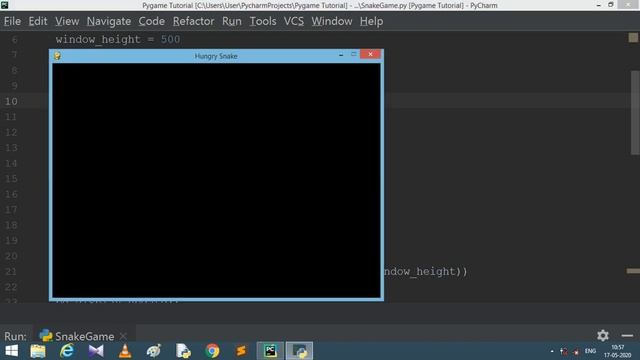The width and height of the screenshot is (640, 360).
Task: Close the SnakeGame run tab
Action: [x=123, y=336]
